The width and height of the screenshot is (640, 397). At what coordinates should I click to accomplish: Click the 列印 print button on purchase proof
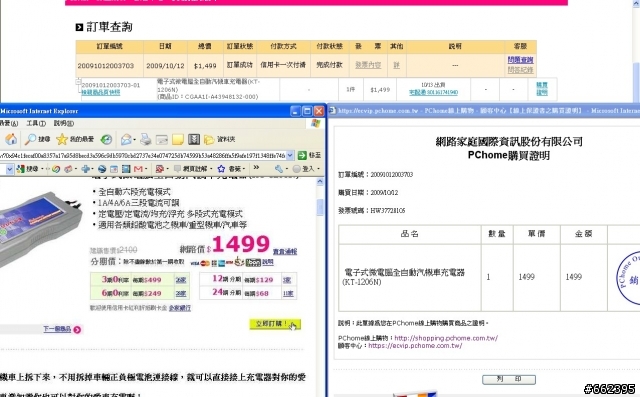coord(509,379)
